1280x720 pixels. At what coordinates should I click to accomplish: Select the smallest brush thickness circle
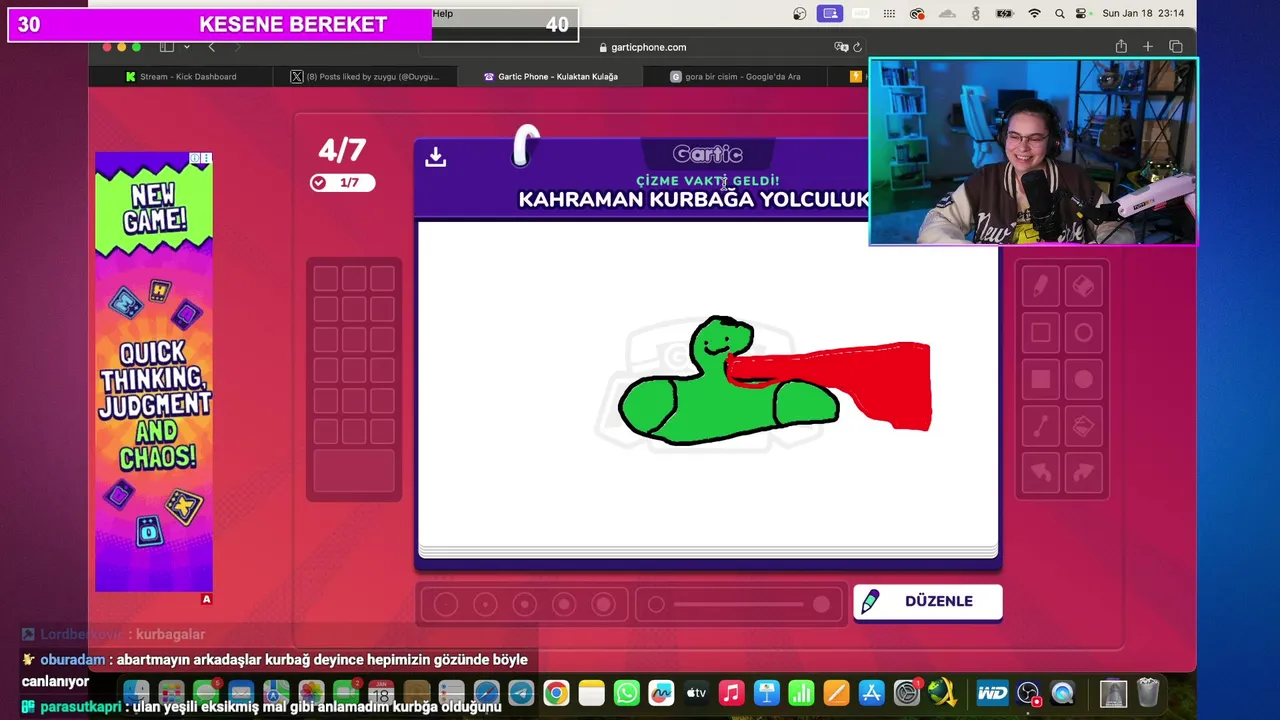446,604
